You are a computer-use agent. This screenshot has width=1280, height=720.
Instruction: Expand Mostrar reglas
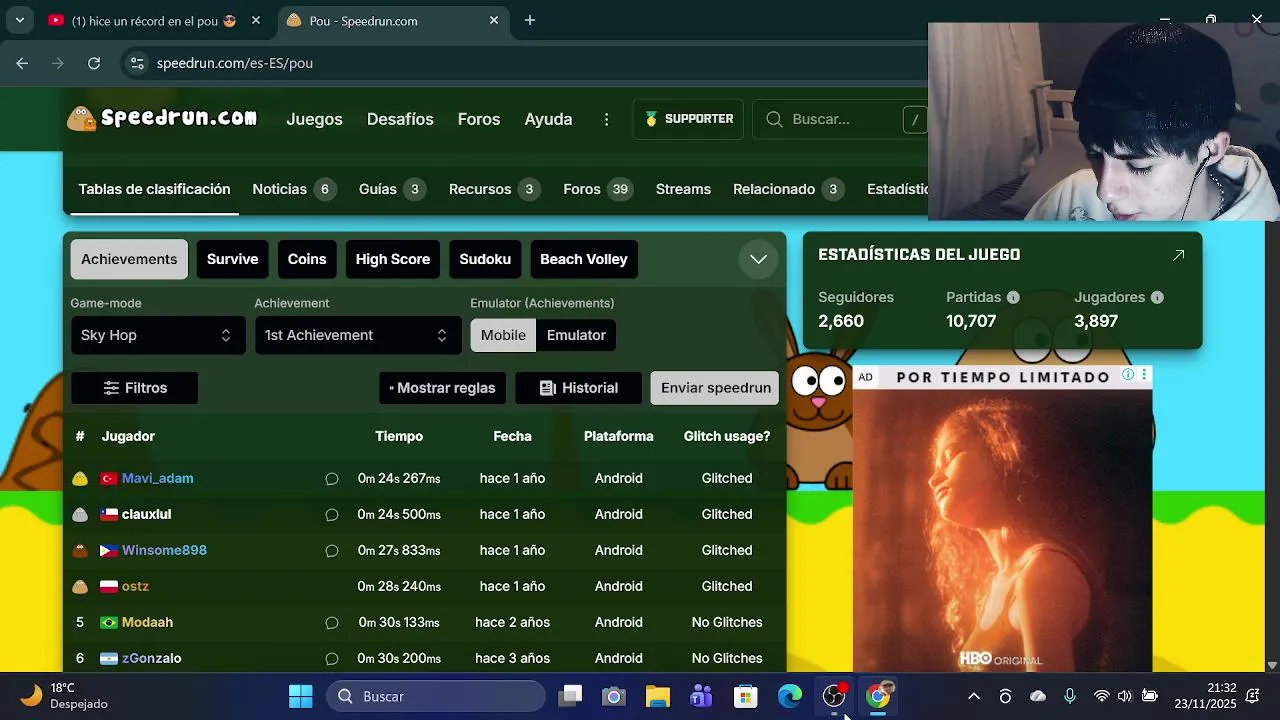pyautogui.click(x=442, y=388)
